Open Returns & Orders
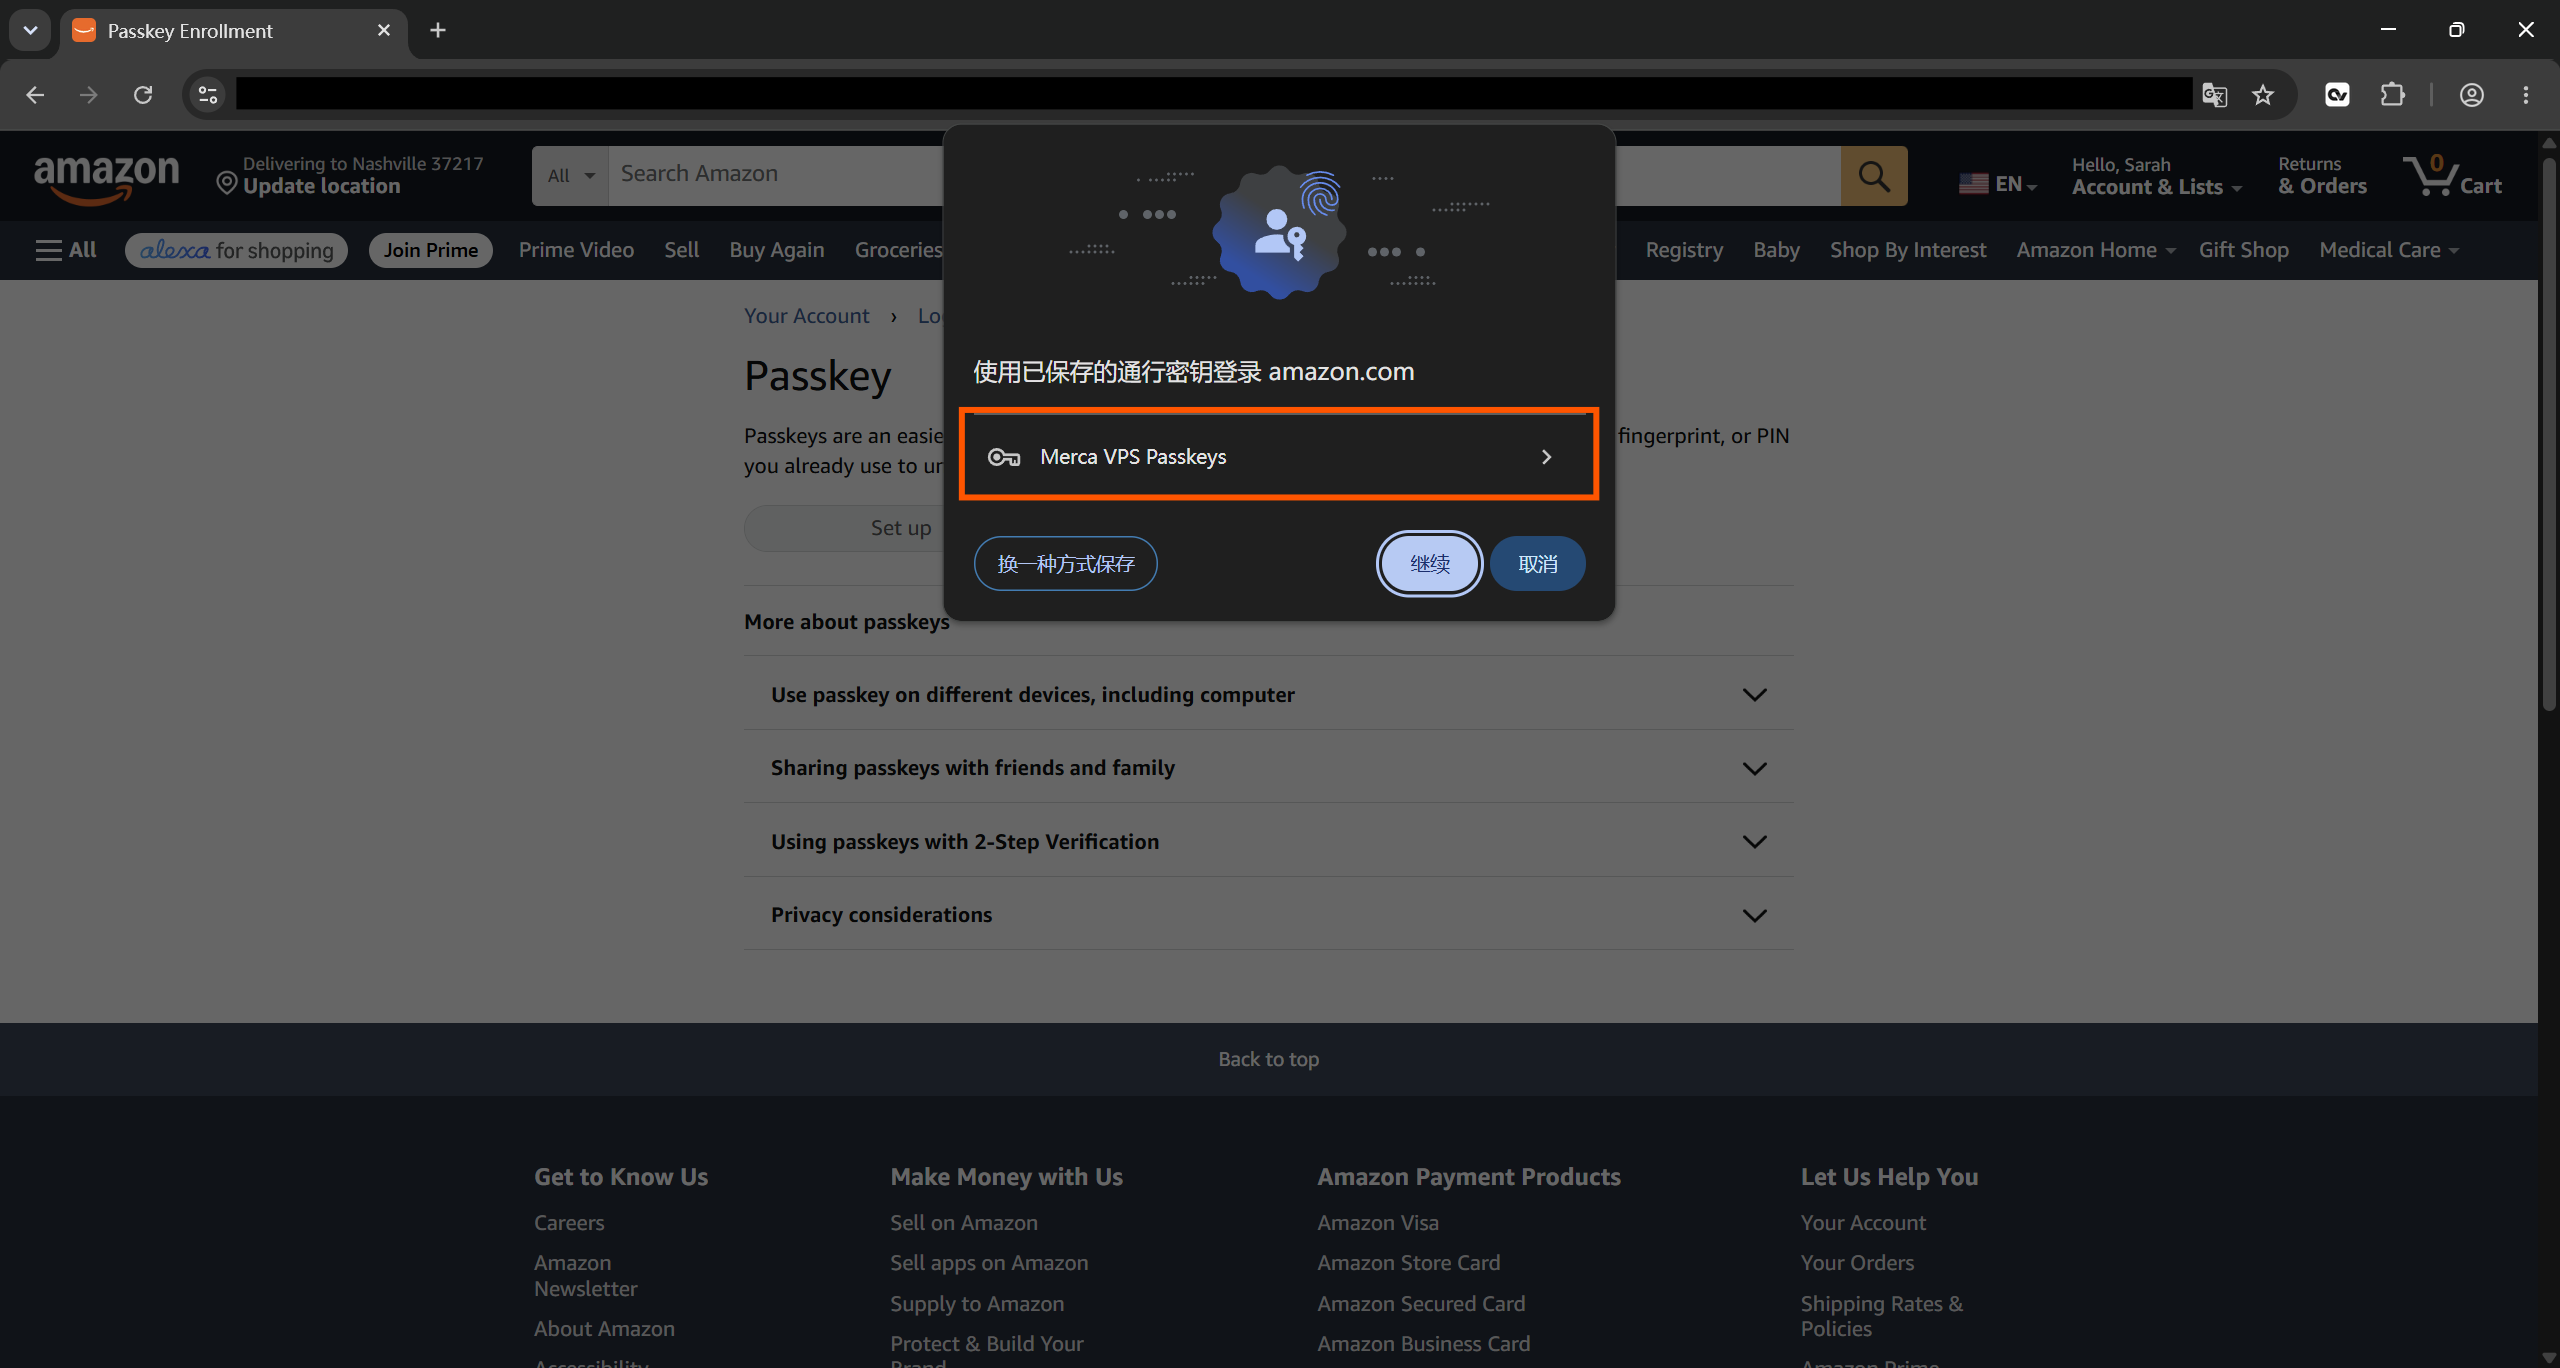Image resolution: width=2560 pixels, height=1368 pixels. point(2322,176)
